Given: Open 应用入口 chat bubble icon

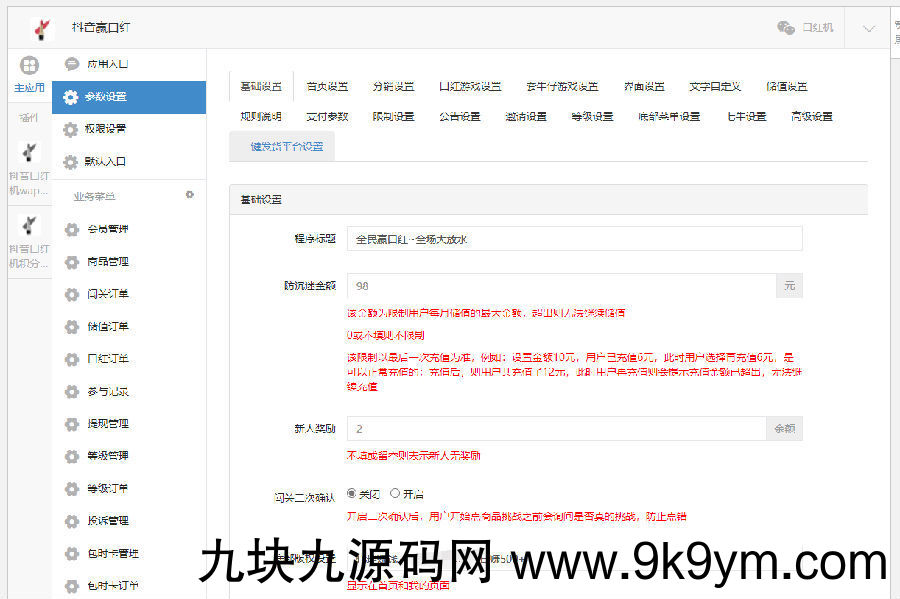Looking at the screenshot, I should click(71, 64).
